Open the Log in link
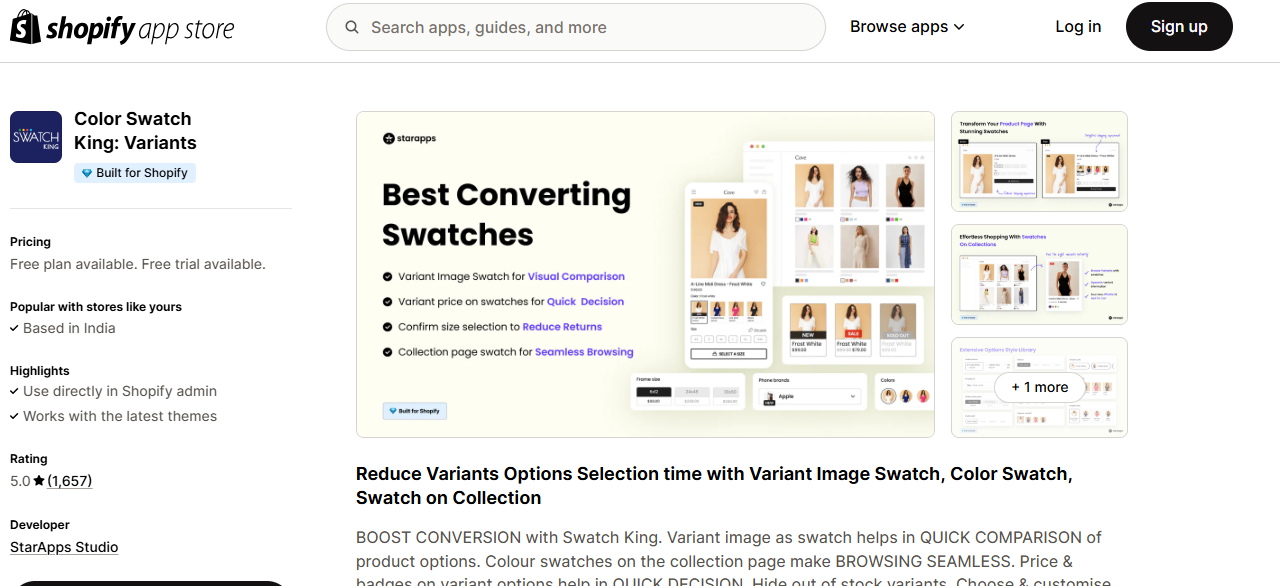This screenshot has width=1280, height=586. (x=1078, y=27)
